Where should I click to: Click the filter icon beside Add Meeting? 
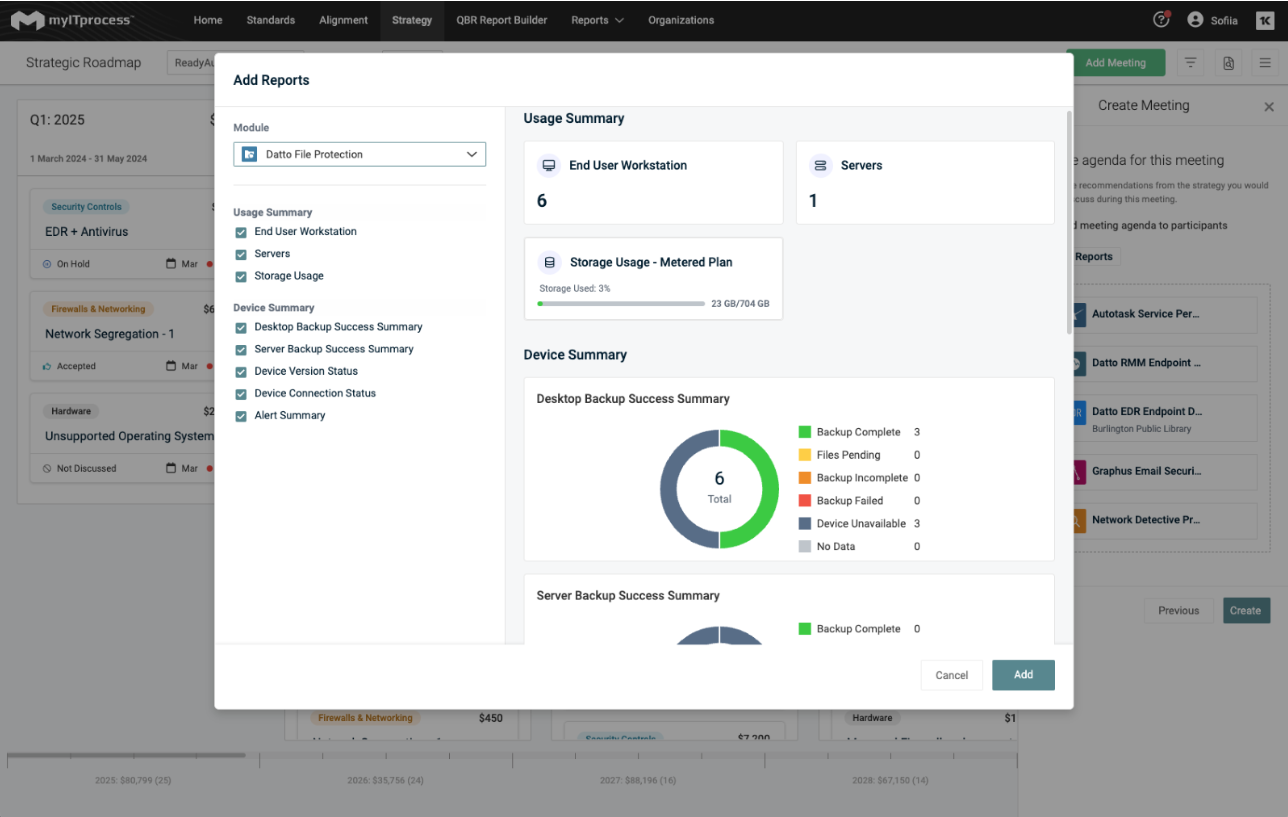pos(1190,63)
